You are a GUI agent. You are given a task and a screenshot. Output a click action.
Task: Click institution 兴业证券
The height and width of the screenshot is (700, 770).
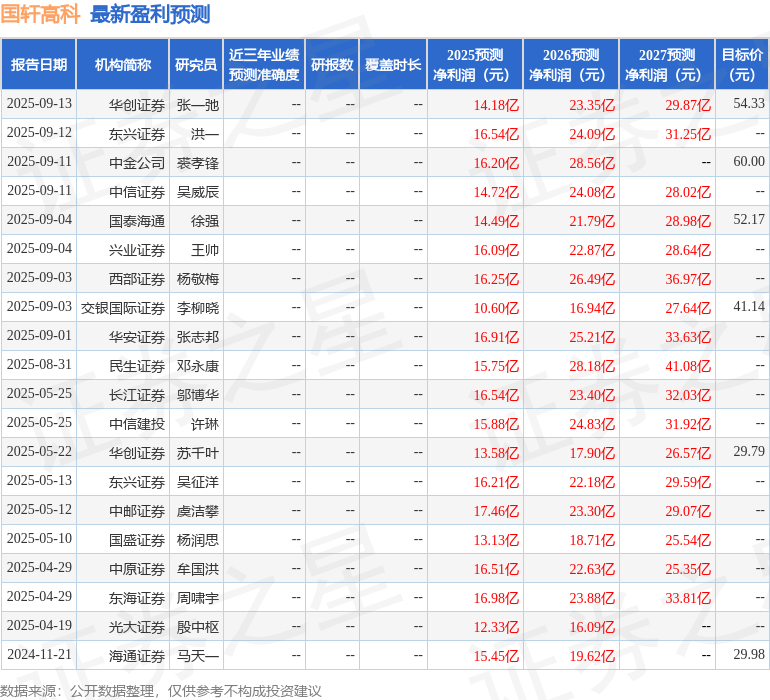137,250
